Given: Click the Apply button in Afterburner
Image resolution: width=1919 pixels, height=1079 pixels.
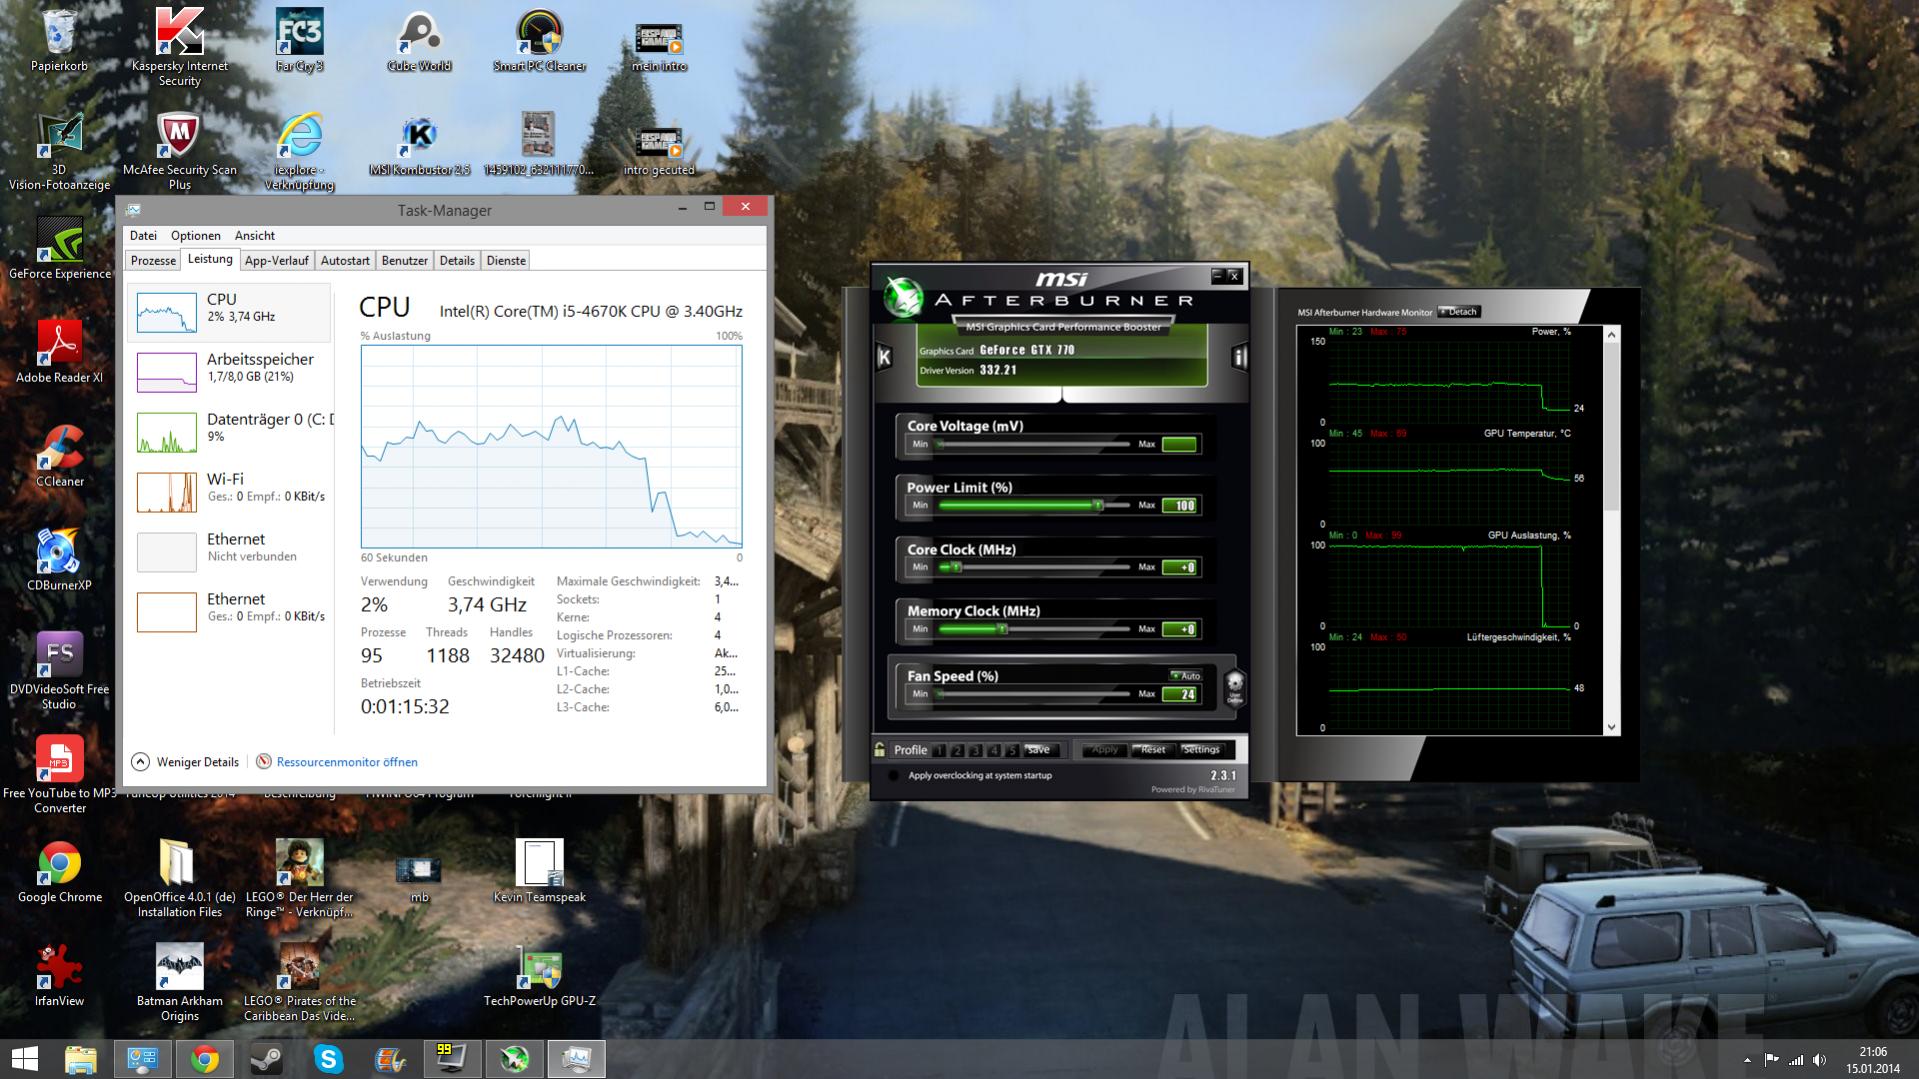Looking at the screenshot, I should click(1105, 750).
